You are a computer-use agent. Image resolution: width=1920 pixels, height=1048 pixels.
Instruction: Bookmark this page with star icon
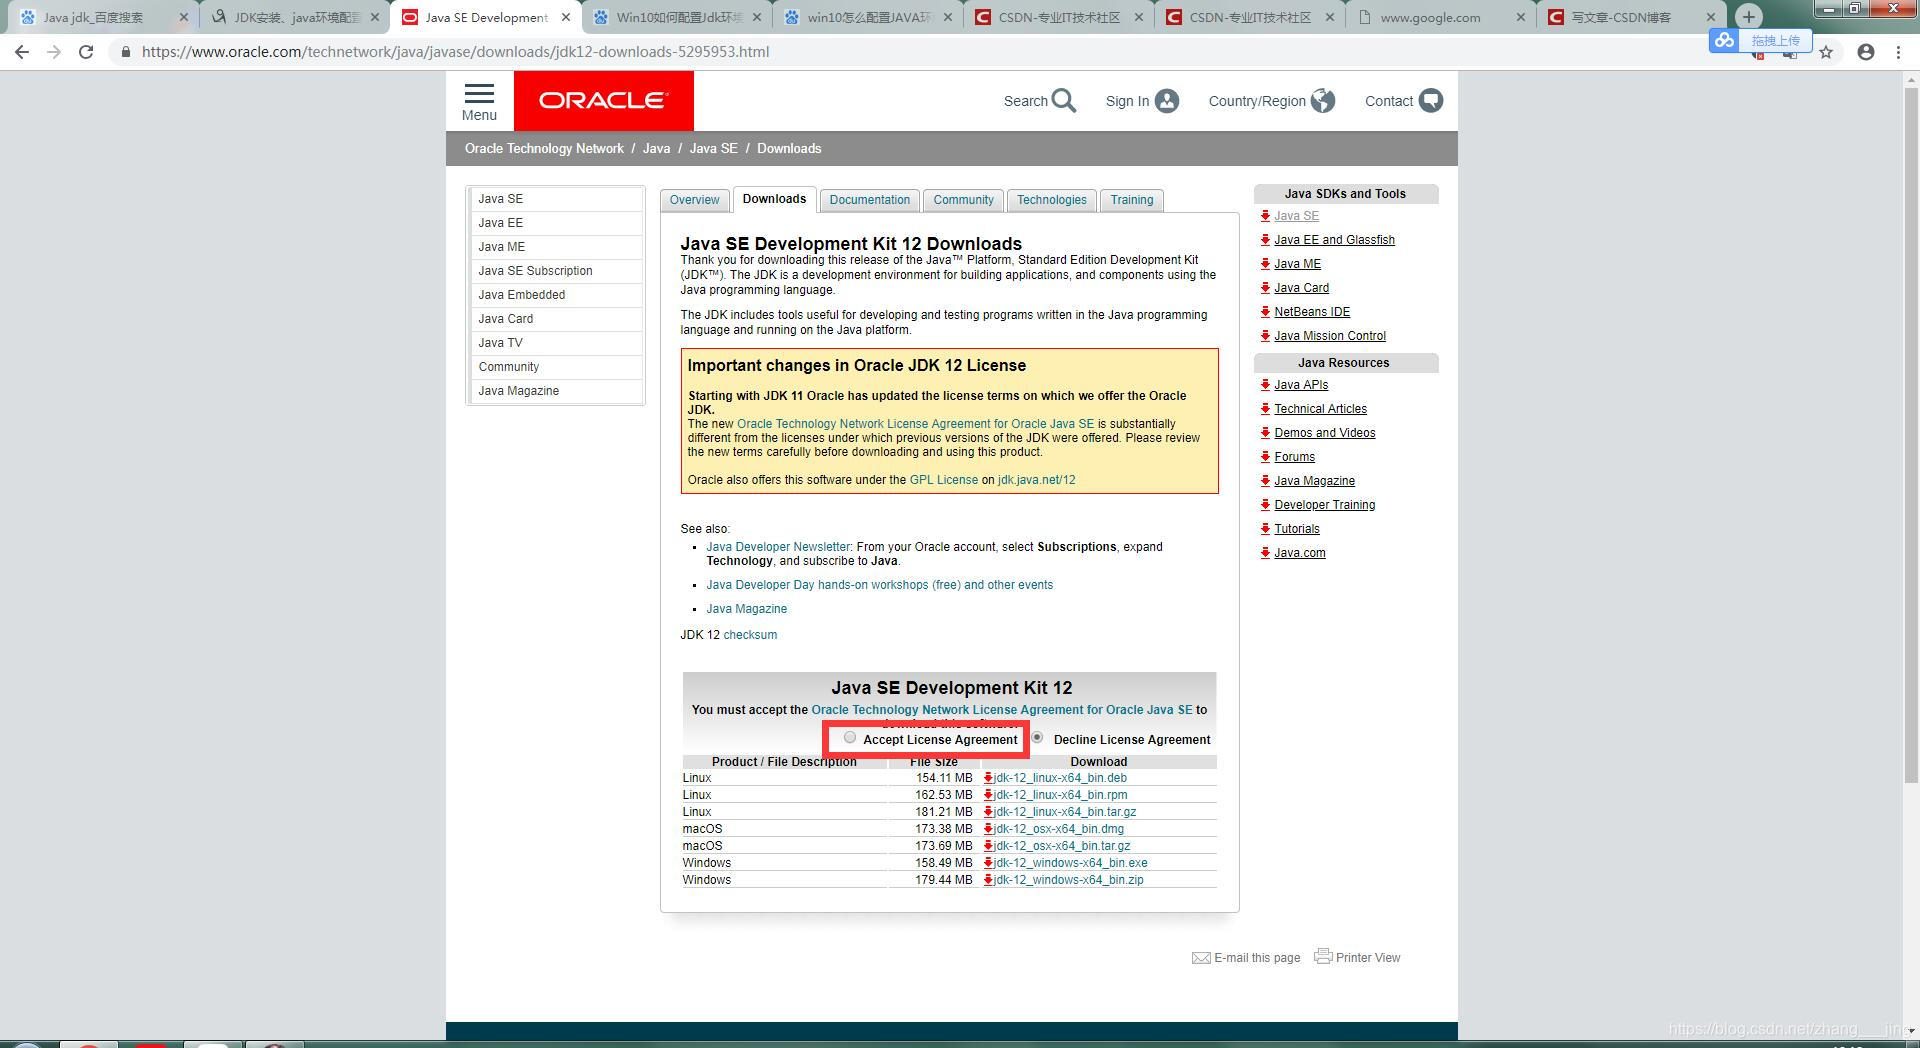tap(1826, 52)
